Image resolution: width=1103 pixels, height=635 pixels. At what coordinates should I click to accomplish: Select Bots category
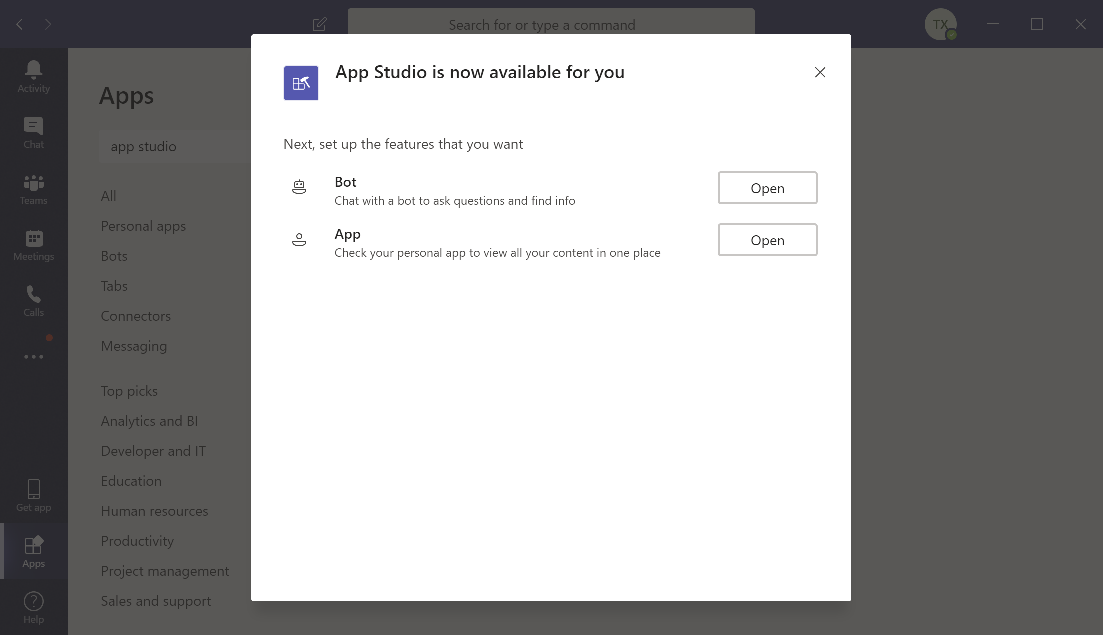click(114, 256)
